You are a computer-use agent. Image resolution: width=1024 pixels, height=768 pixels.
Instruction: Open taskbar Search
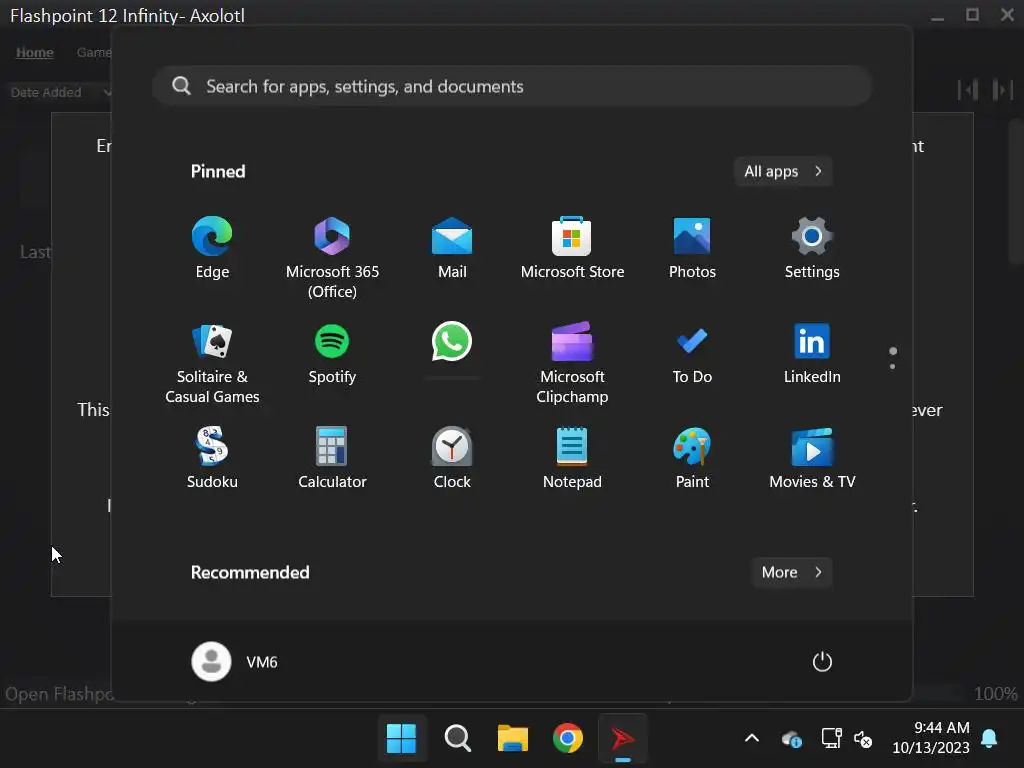pyautogui.click(x=457, y=739)
